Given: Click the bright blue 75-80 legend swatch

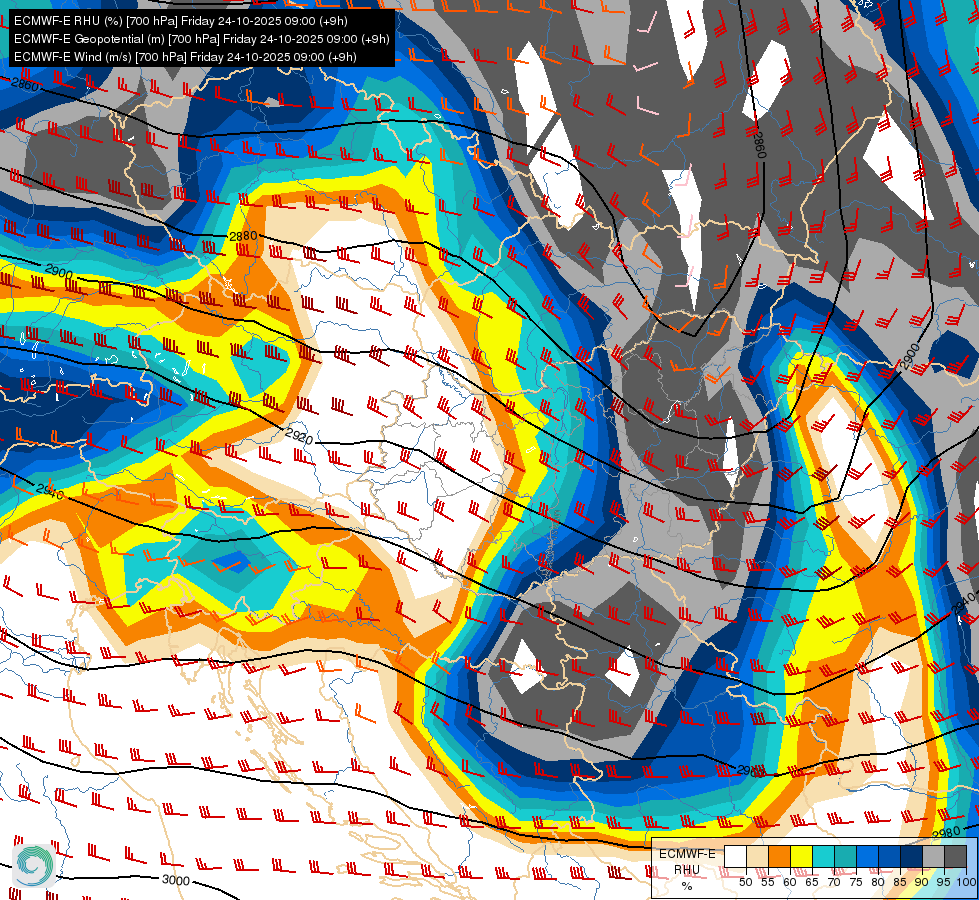Looking at the screenshot, I should pyautogui.click(x=867, y=856).
